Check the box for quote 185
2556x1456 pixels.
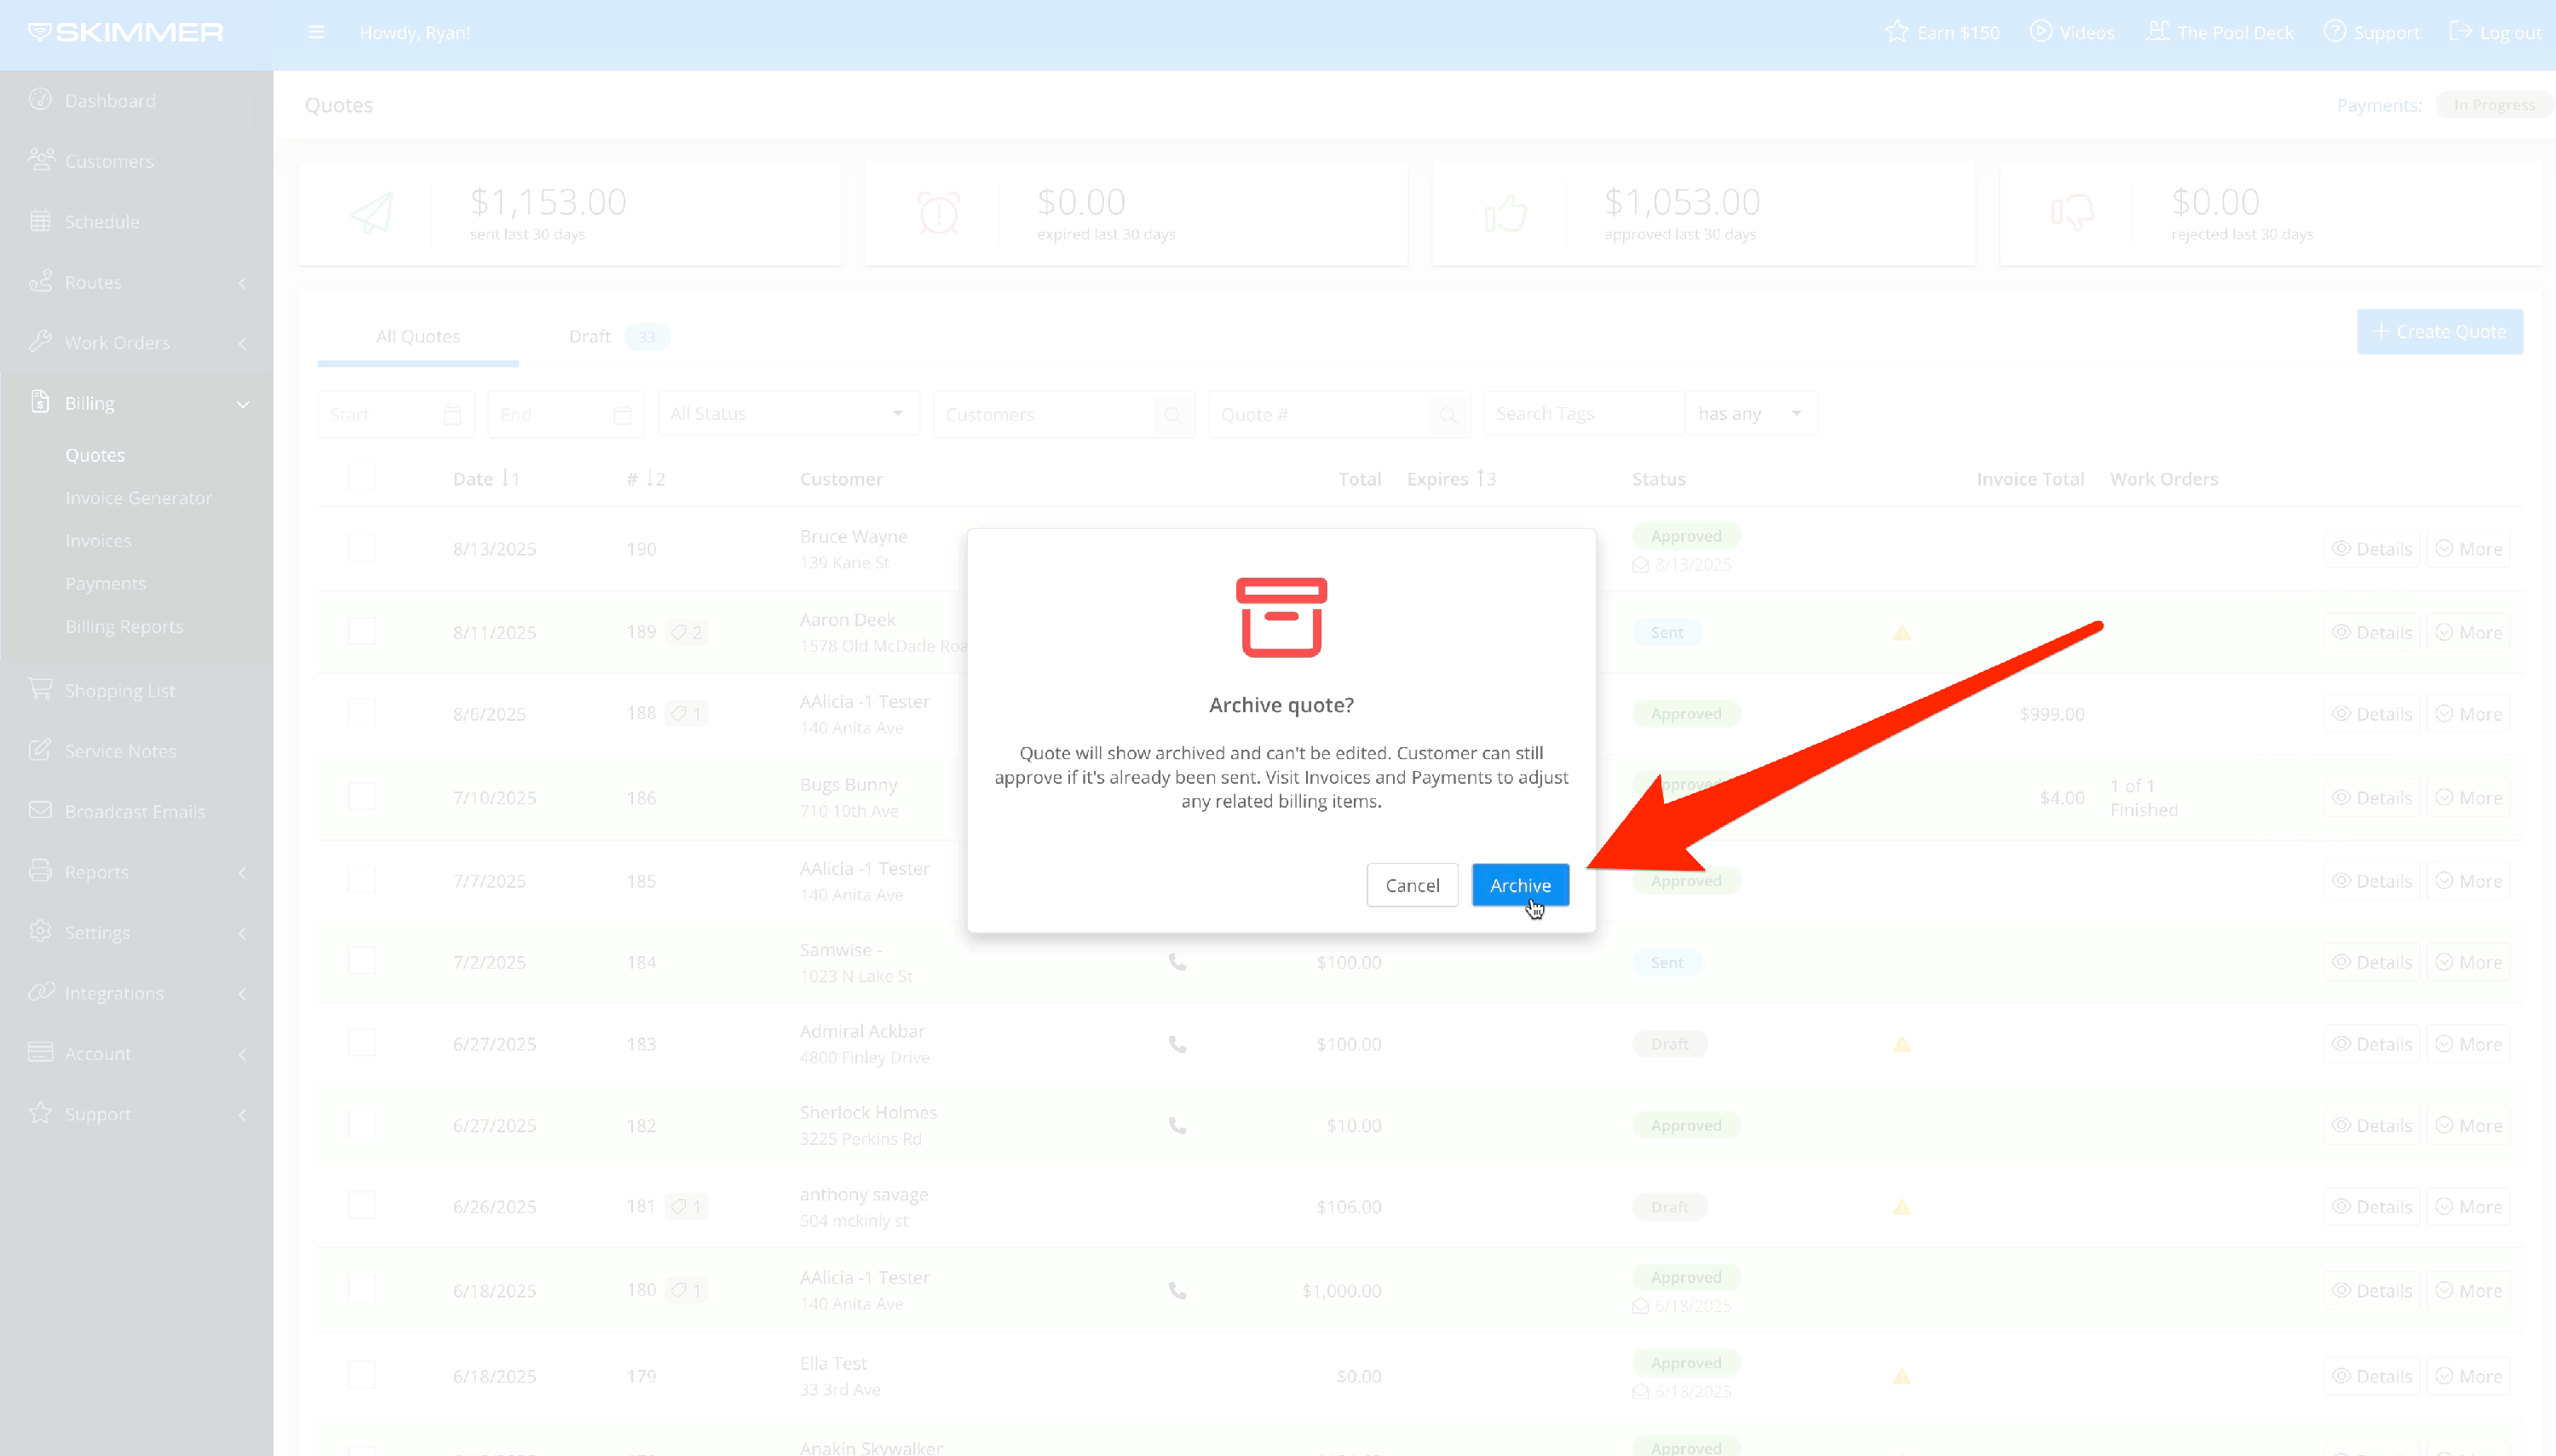[361, 880]
